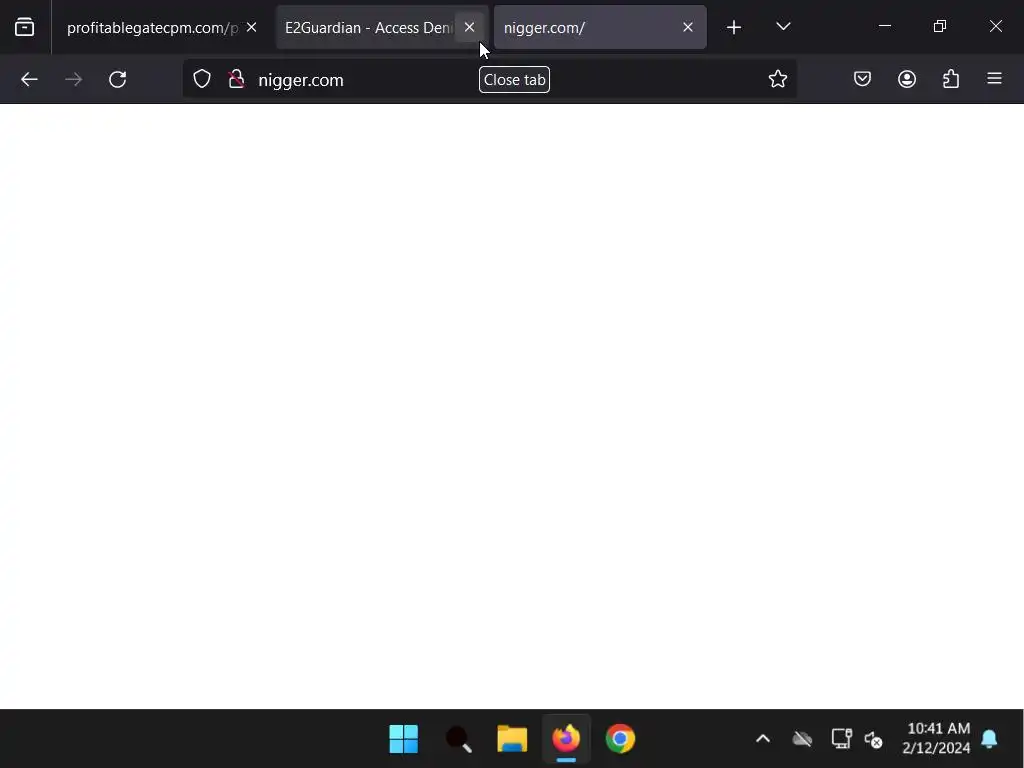Close the currently active tab
This screenshot has height=768, width=1024.
688,27
